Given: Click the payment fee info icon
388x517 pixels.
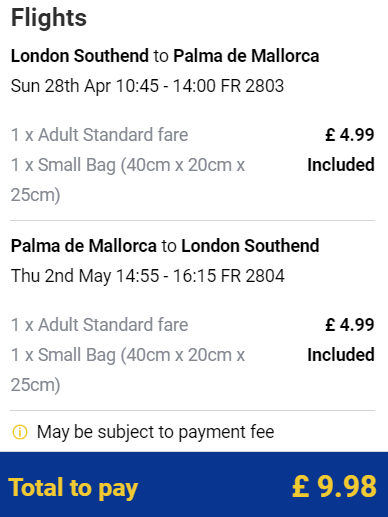Looking at the screenshot, I should pos(20,432).
